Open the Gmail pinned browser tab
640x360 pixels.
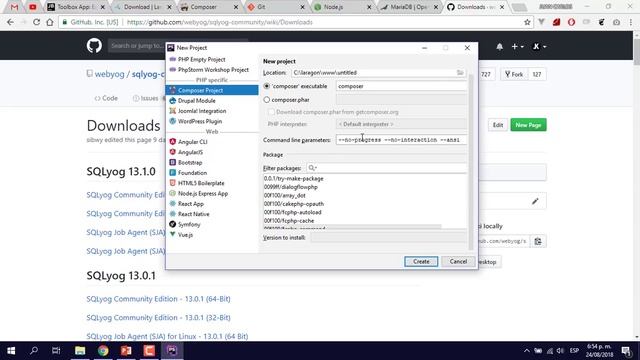coord(14,7)
